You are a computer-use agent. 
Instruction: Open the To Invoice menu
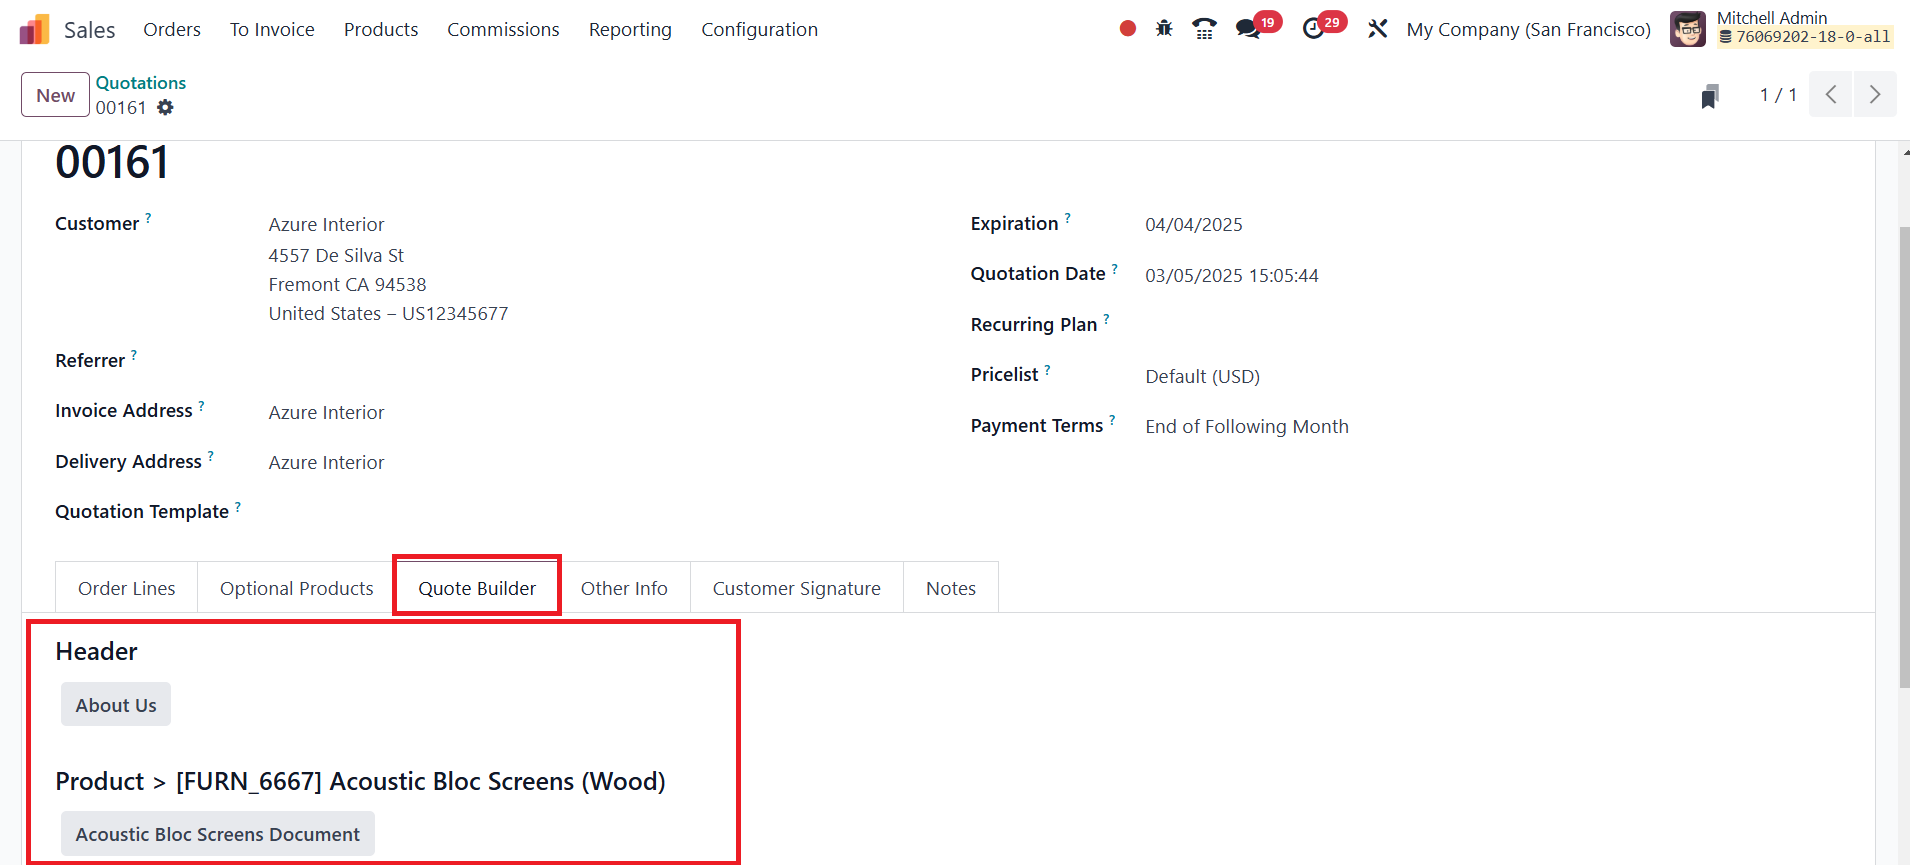tap(272, 30)
